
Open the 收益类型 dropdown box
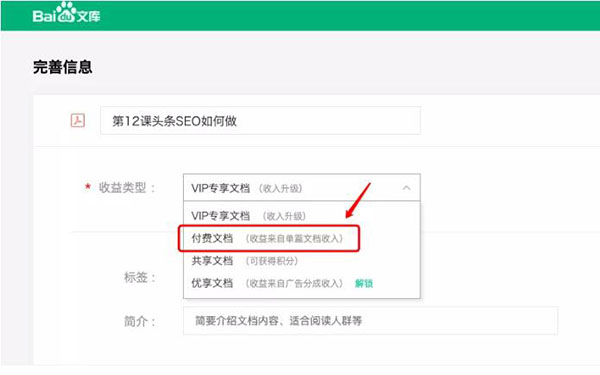point(302,188)
